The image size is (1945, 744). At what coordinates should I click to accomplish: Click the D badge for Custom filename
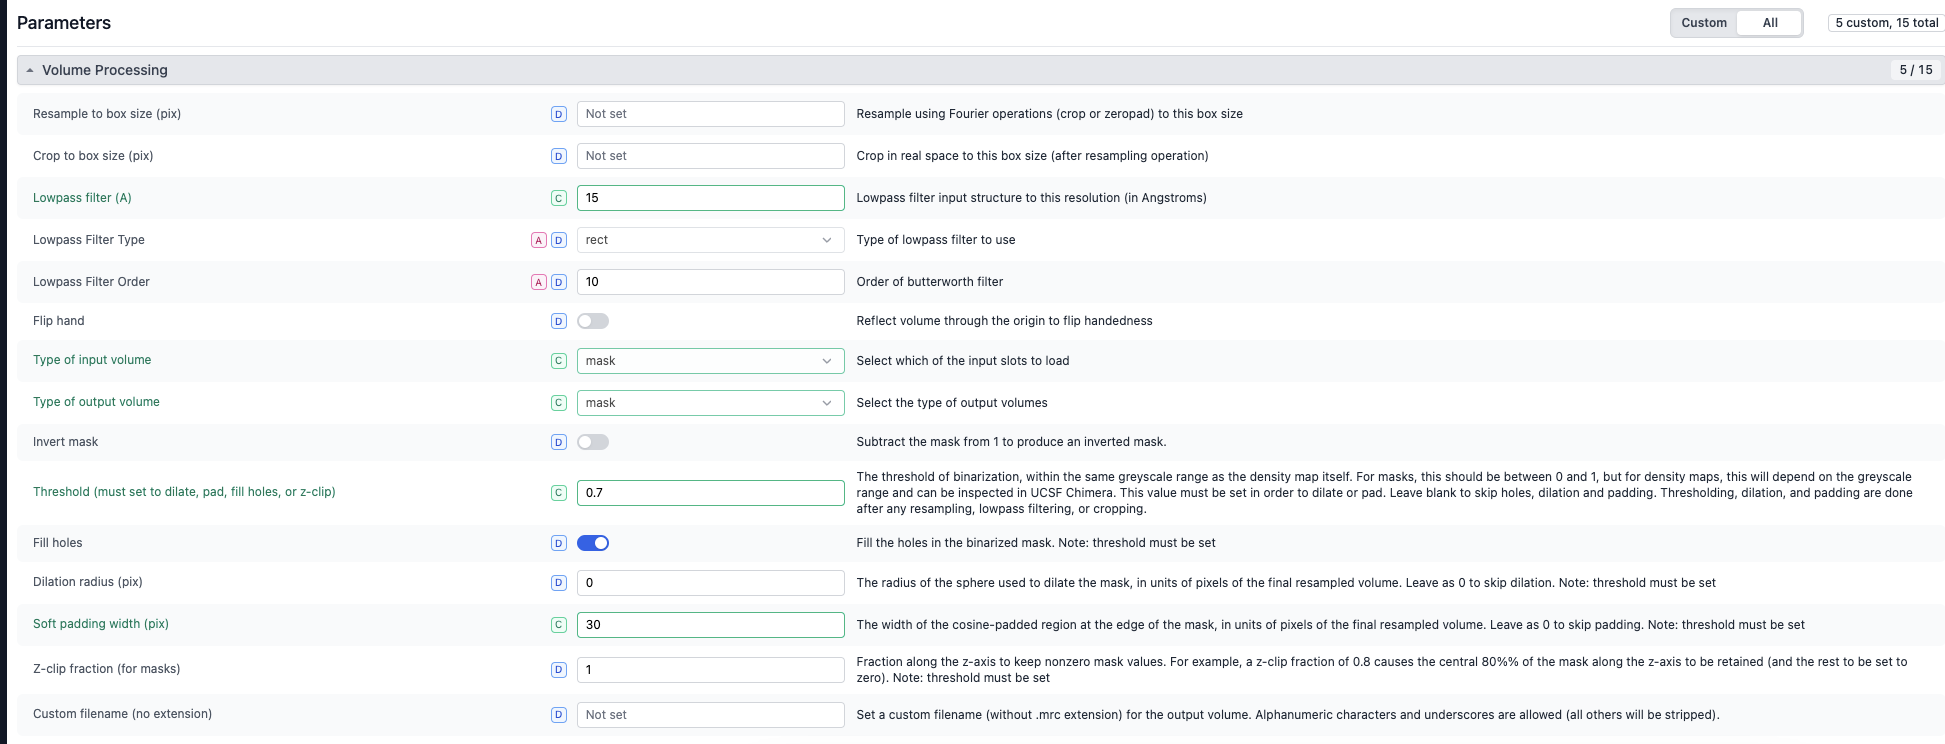point(559,715)
